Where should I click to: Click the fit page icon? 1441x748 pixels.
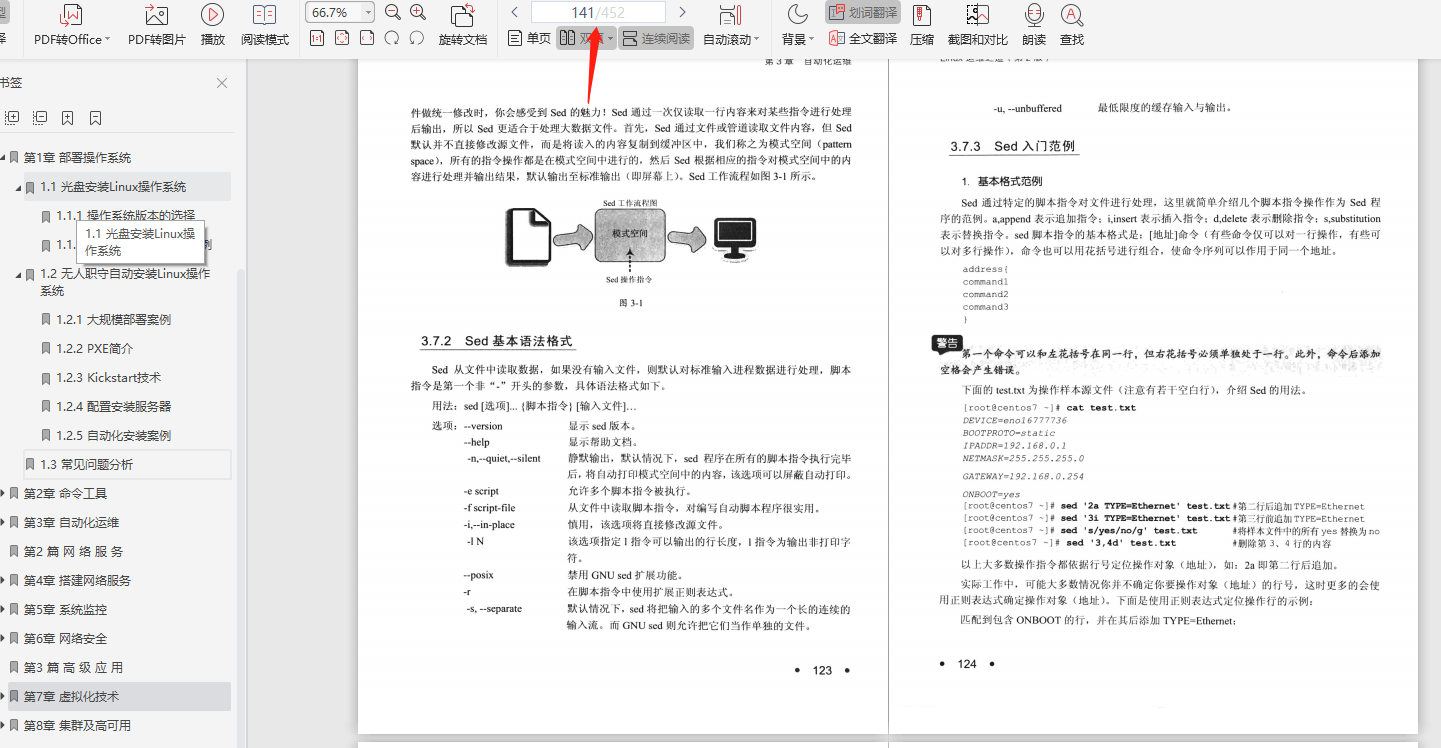tap(342, 38)
